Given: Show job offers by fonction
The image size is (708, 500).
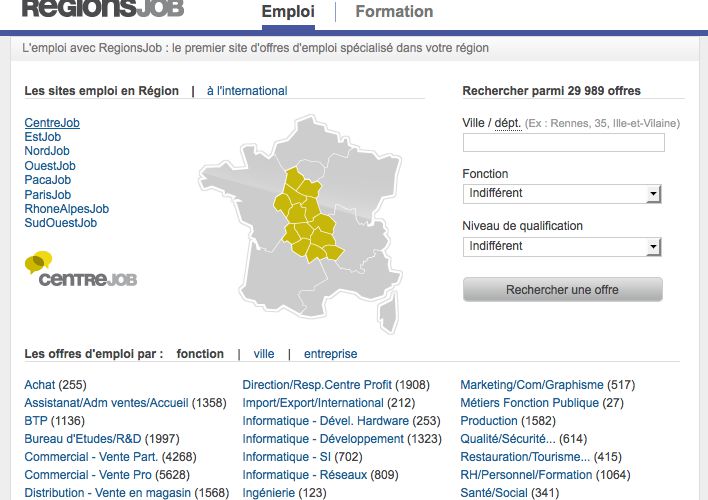Looking at the screenshot, I should click(x=200, y=354).
